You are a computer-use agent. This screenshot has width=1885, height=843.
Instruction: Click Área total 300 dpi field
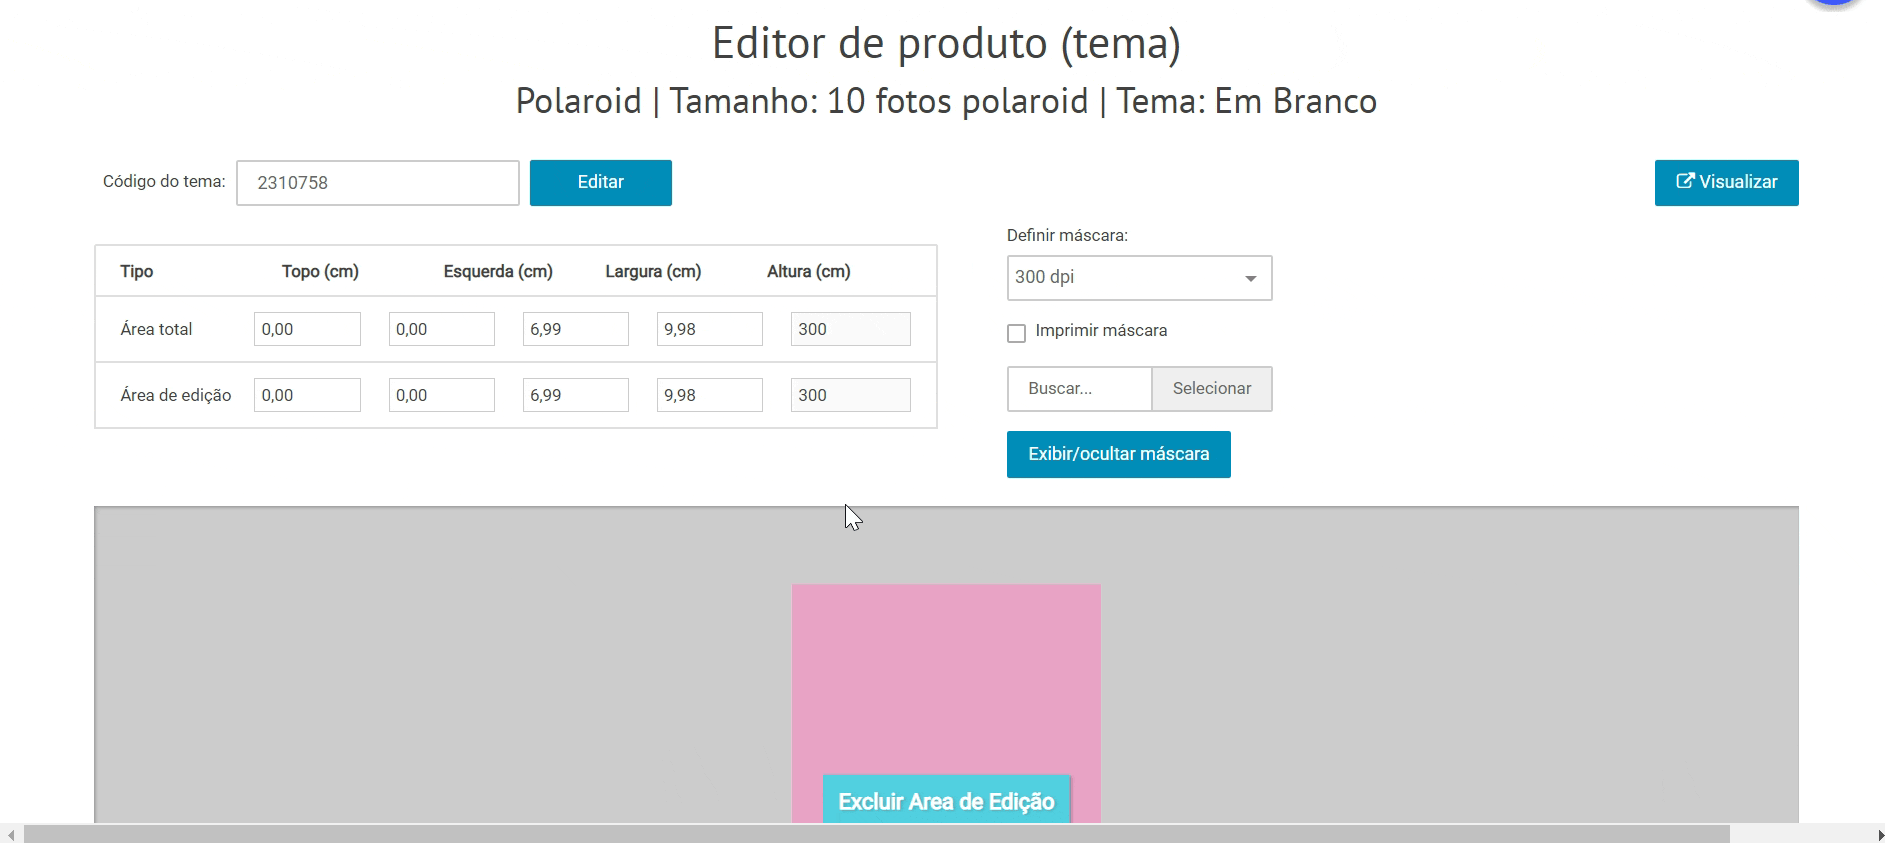[x=850, y=329]
